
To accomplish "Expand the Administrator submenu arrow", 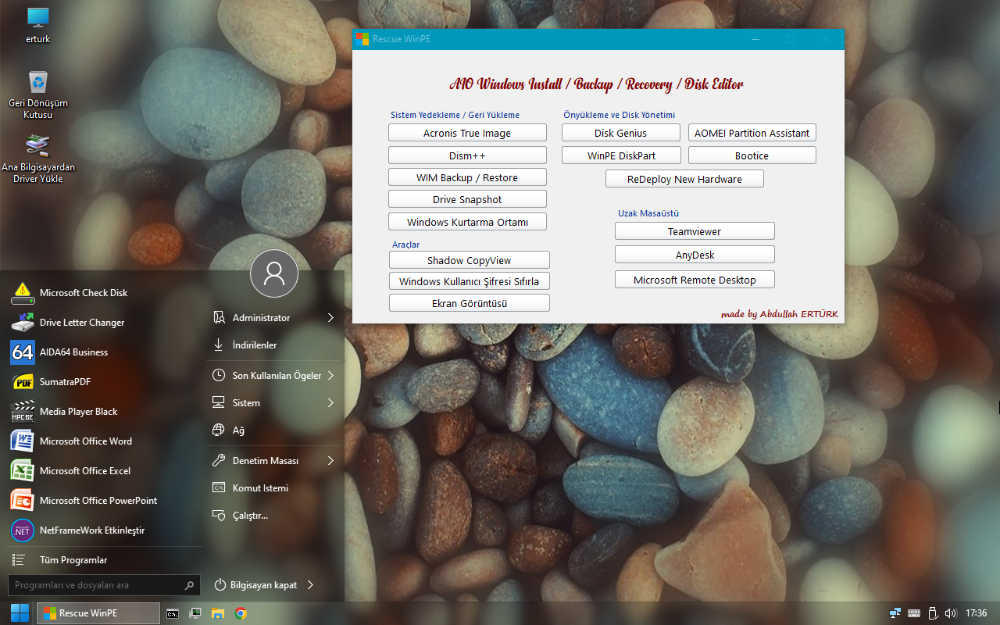I will pyautogui.click(x=330, y=318).
